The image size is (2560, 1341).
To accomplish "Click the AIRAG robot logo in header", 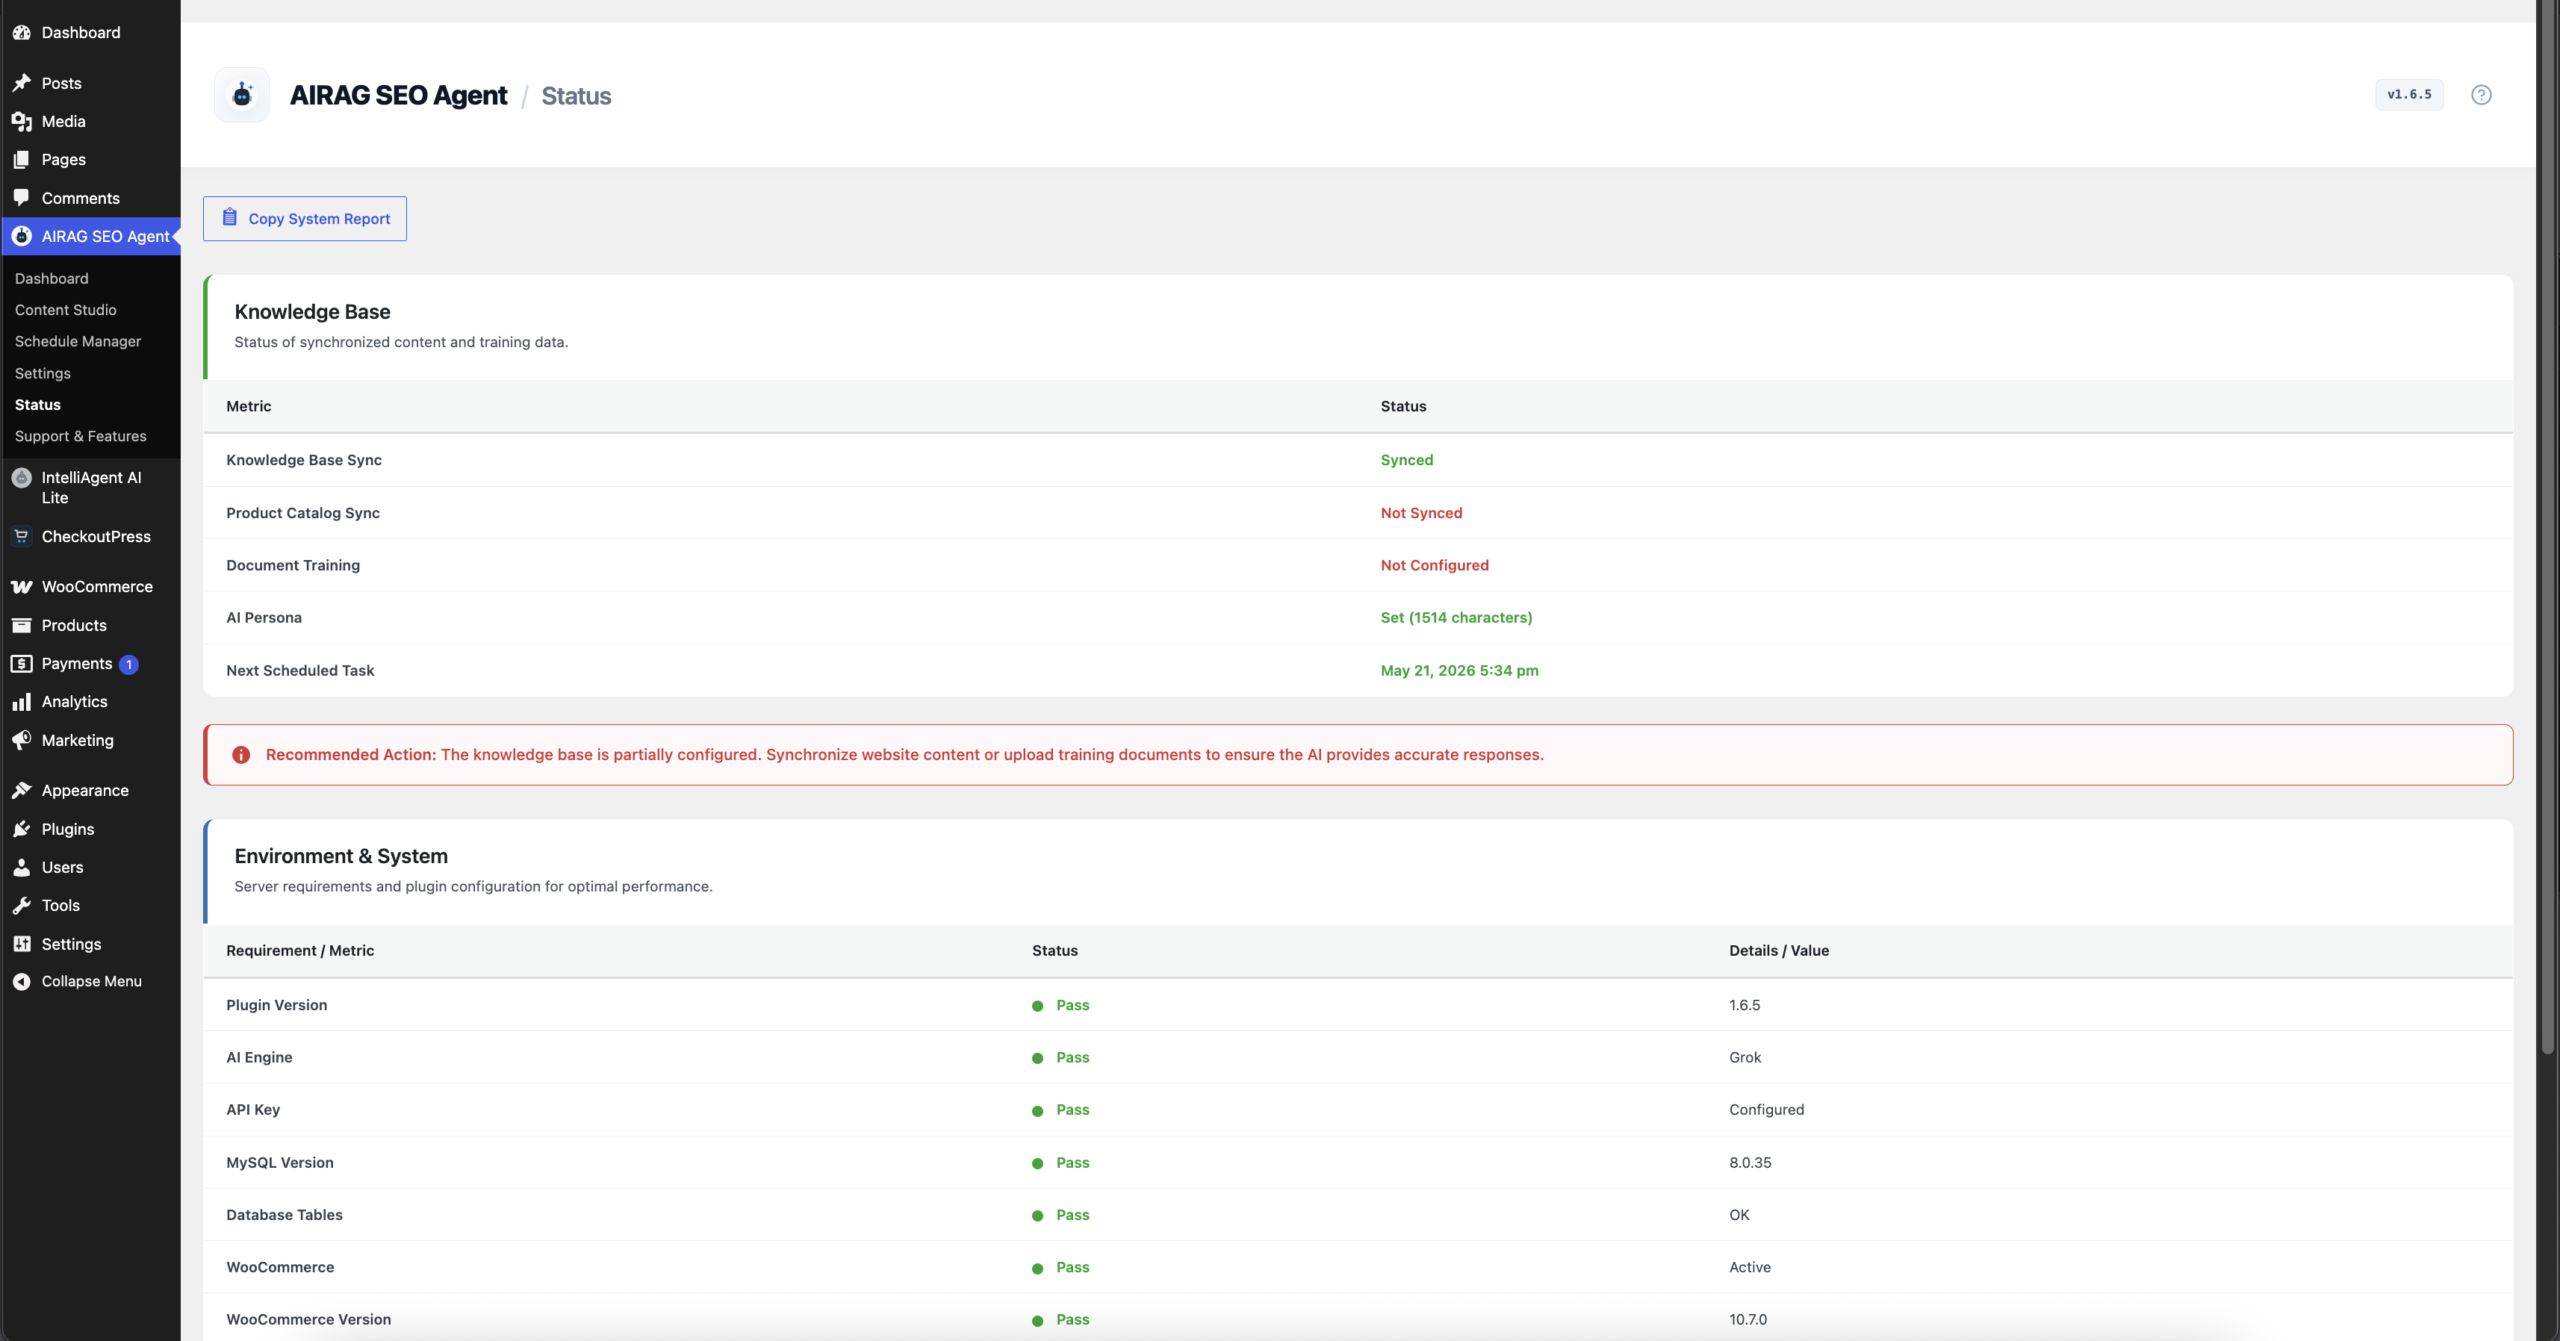I will 242,95.
